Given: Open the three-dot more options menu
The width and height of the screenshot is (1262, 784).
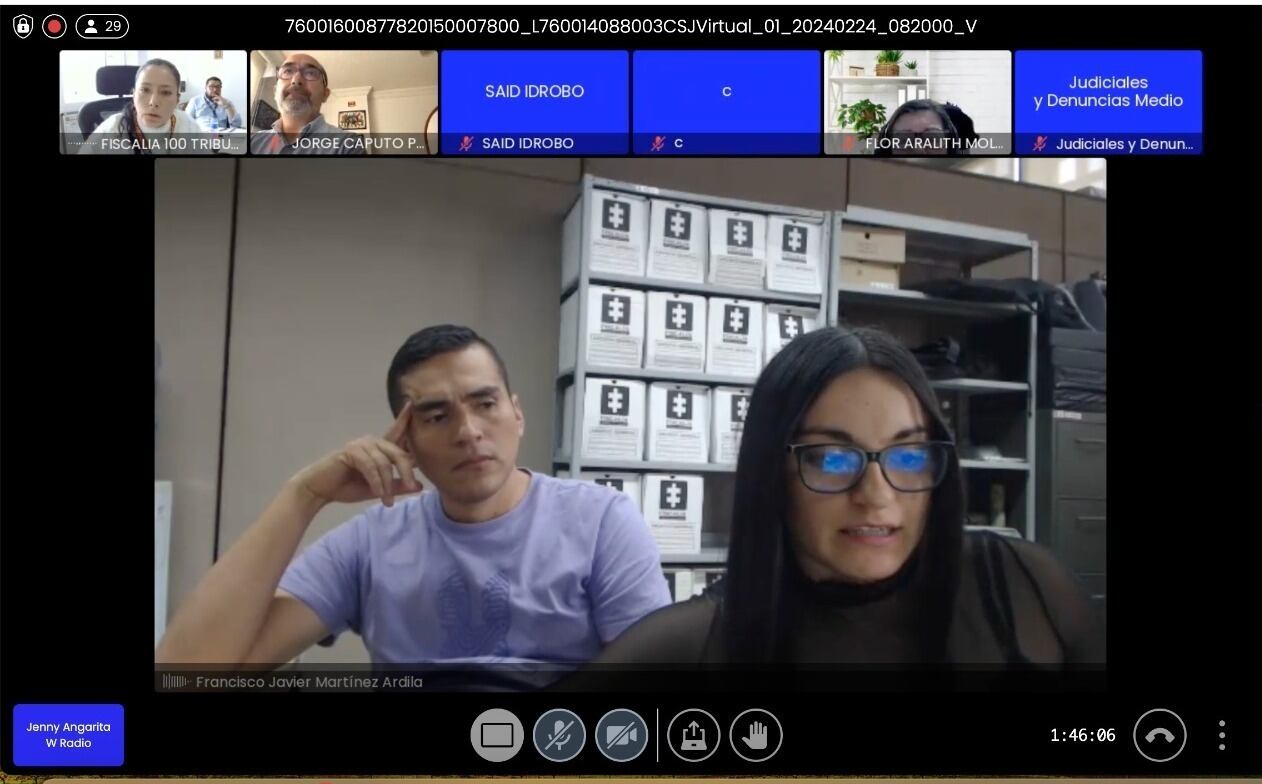Looking at the screenshot, I should point(1222,736).
